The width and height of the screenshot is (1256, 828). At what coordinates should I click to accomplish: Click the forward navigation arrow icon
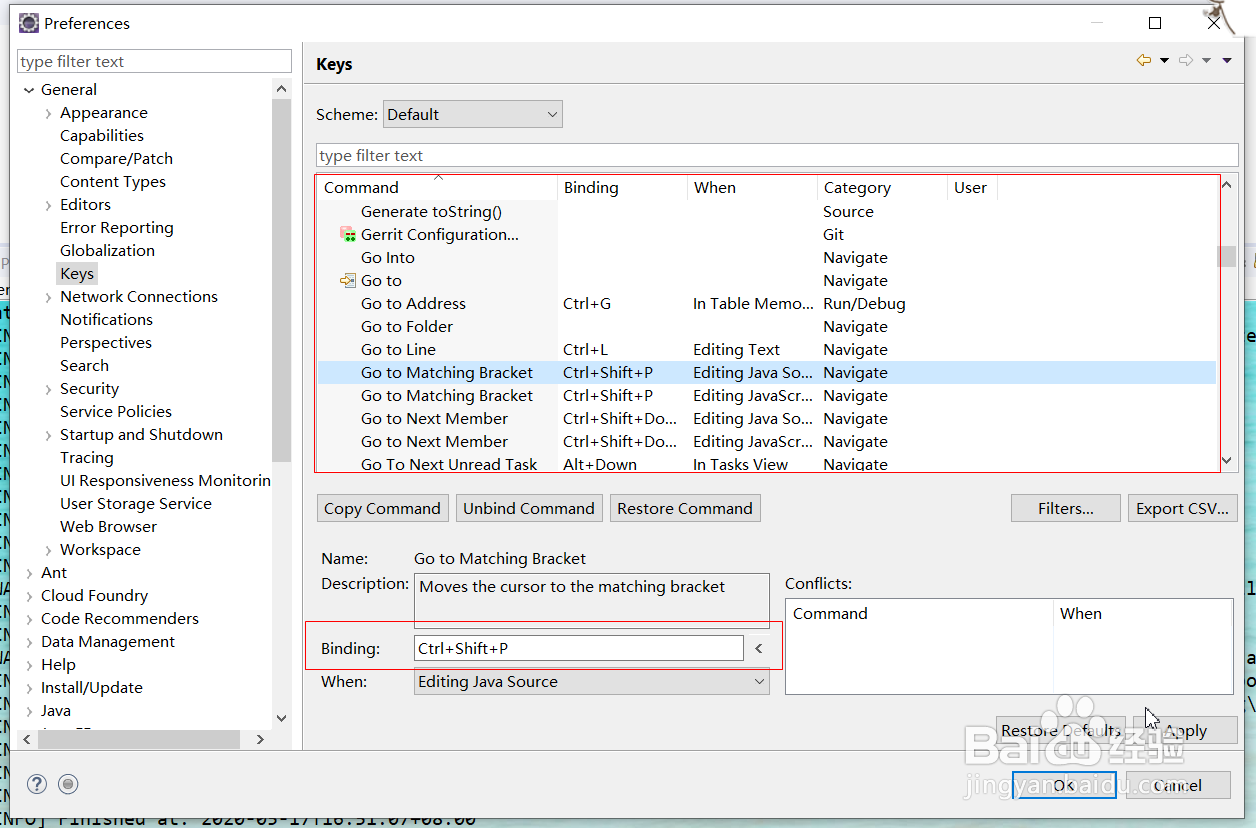(x=1186, y=61)
